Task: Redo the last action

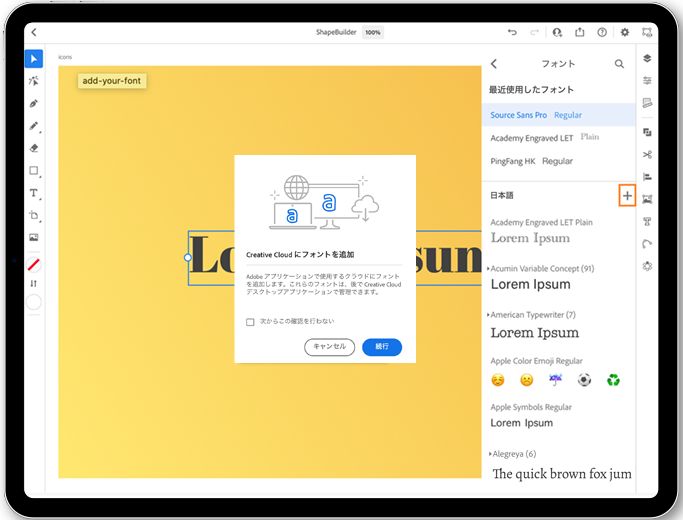Action: (x=534, y=32)
